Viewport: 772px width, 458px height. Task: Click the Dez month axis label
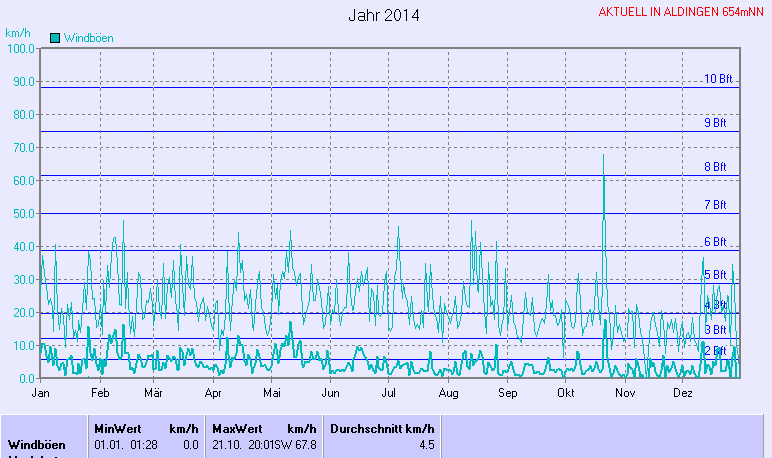tap(683, 394)
